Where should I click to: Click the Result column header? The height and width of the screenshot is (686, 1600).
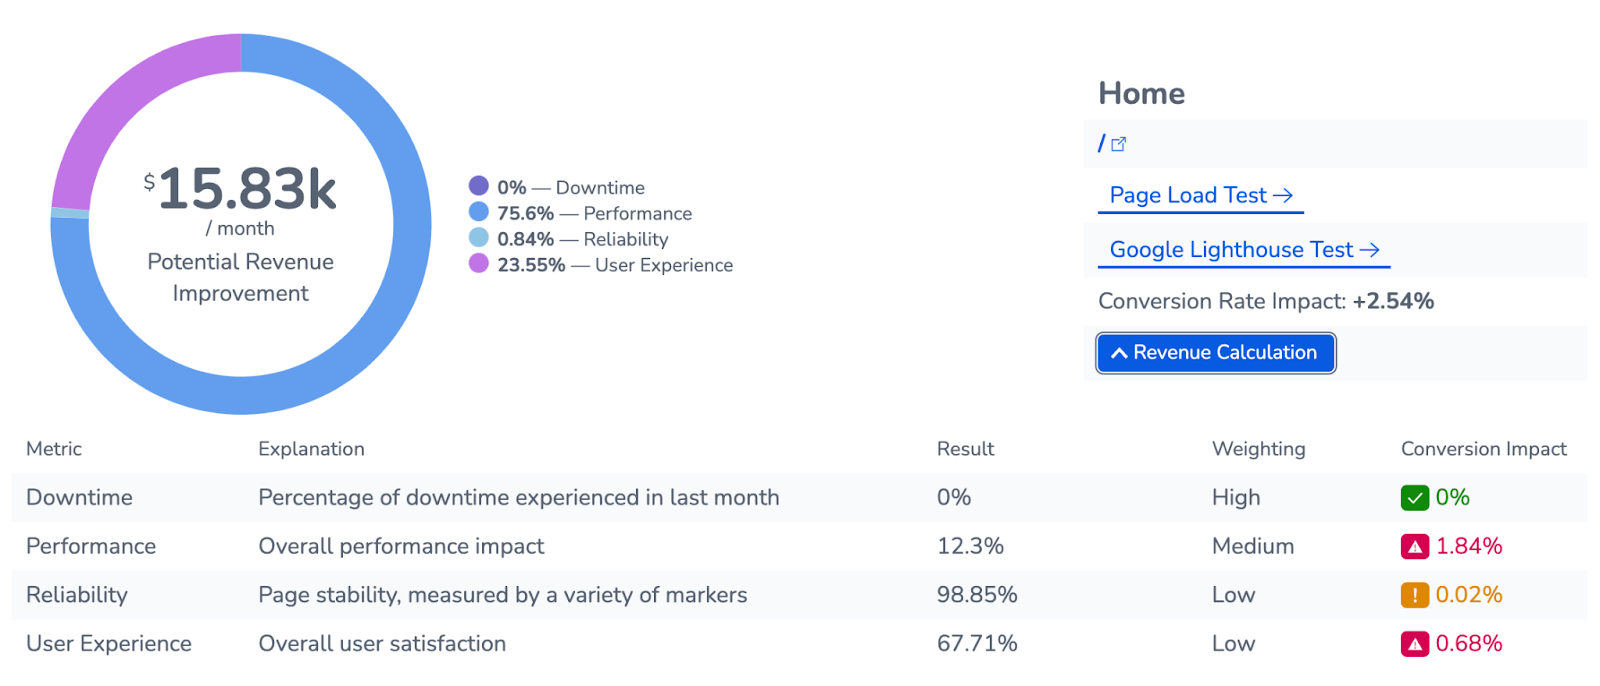click(x=965, y=449)
